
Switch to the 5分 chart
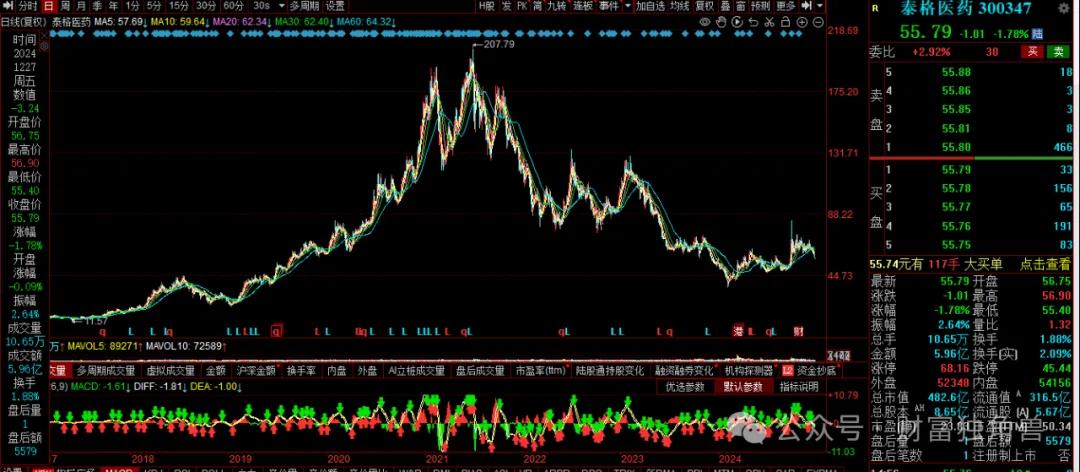[154, 6]
